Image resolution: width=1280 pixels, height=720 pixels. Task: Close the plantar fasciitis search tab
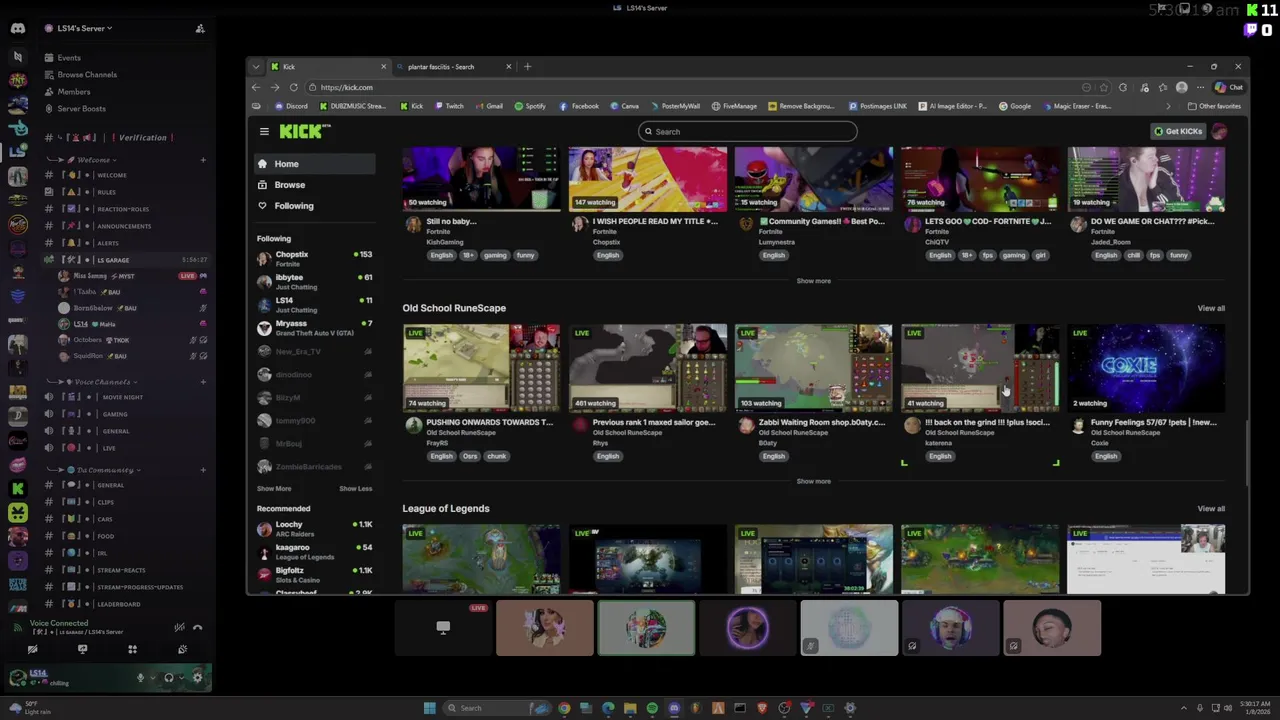[508, 67]
